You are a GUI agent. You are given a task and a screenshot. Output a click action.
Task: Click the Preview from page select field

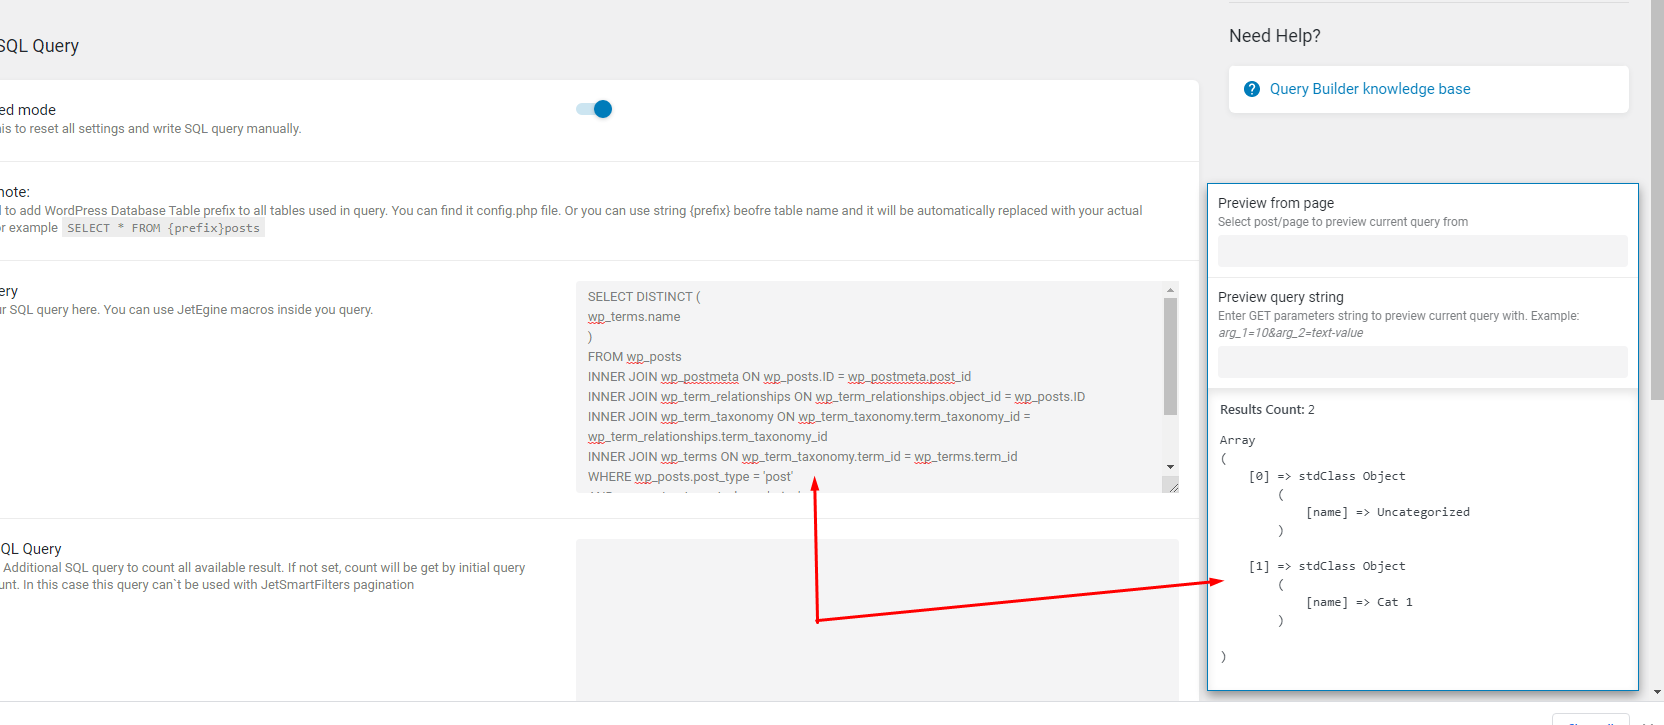coord(1422,251)
